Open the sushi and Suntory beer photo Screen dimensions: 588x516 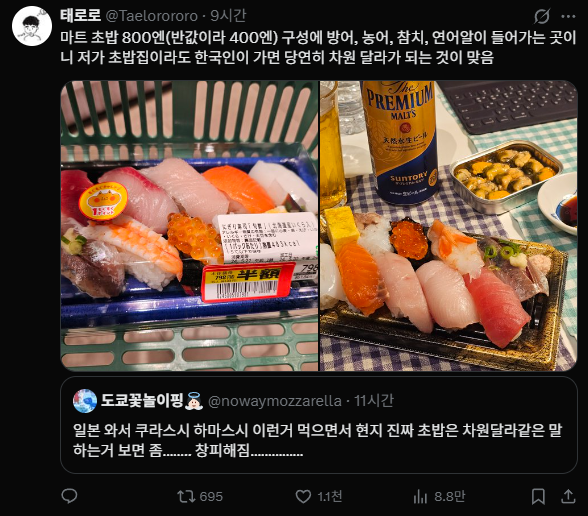448,226
